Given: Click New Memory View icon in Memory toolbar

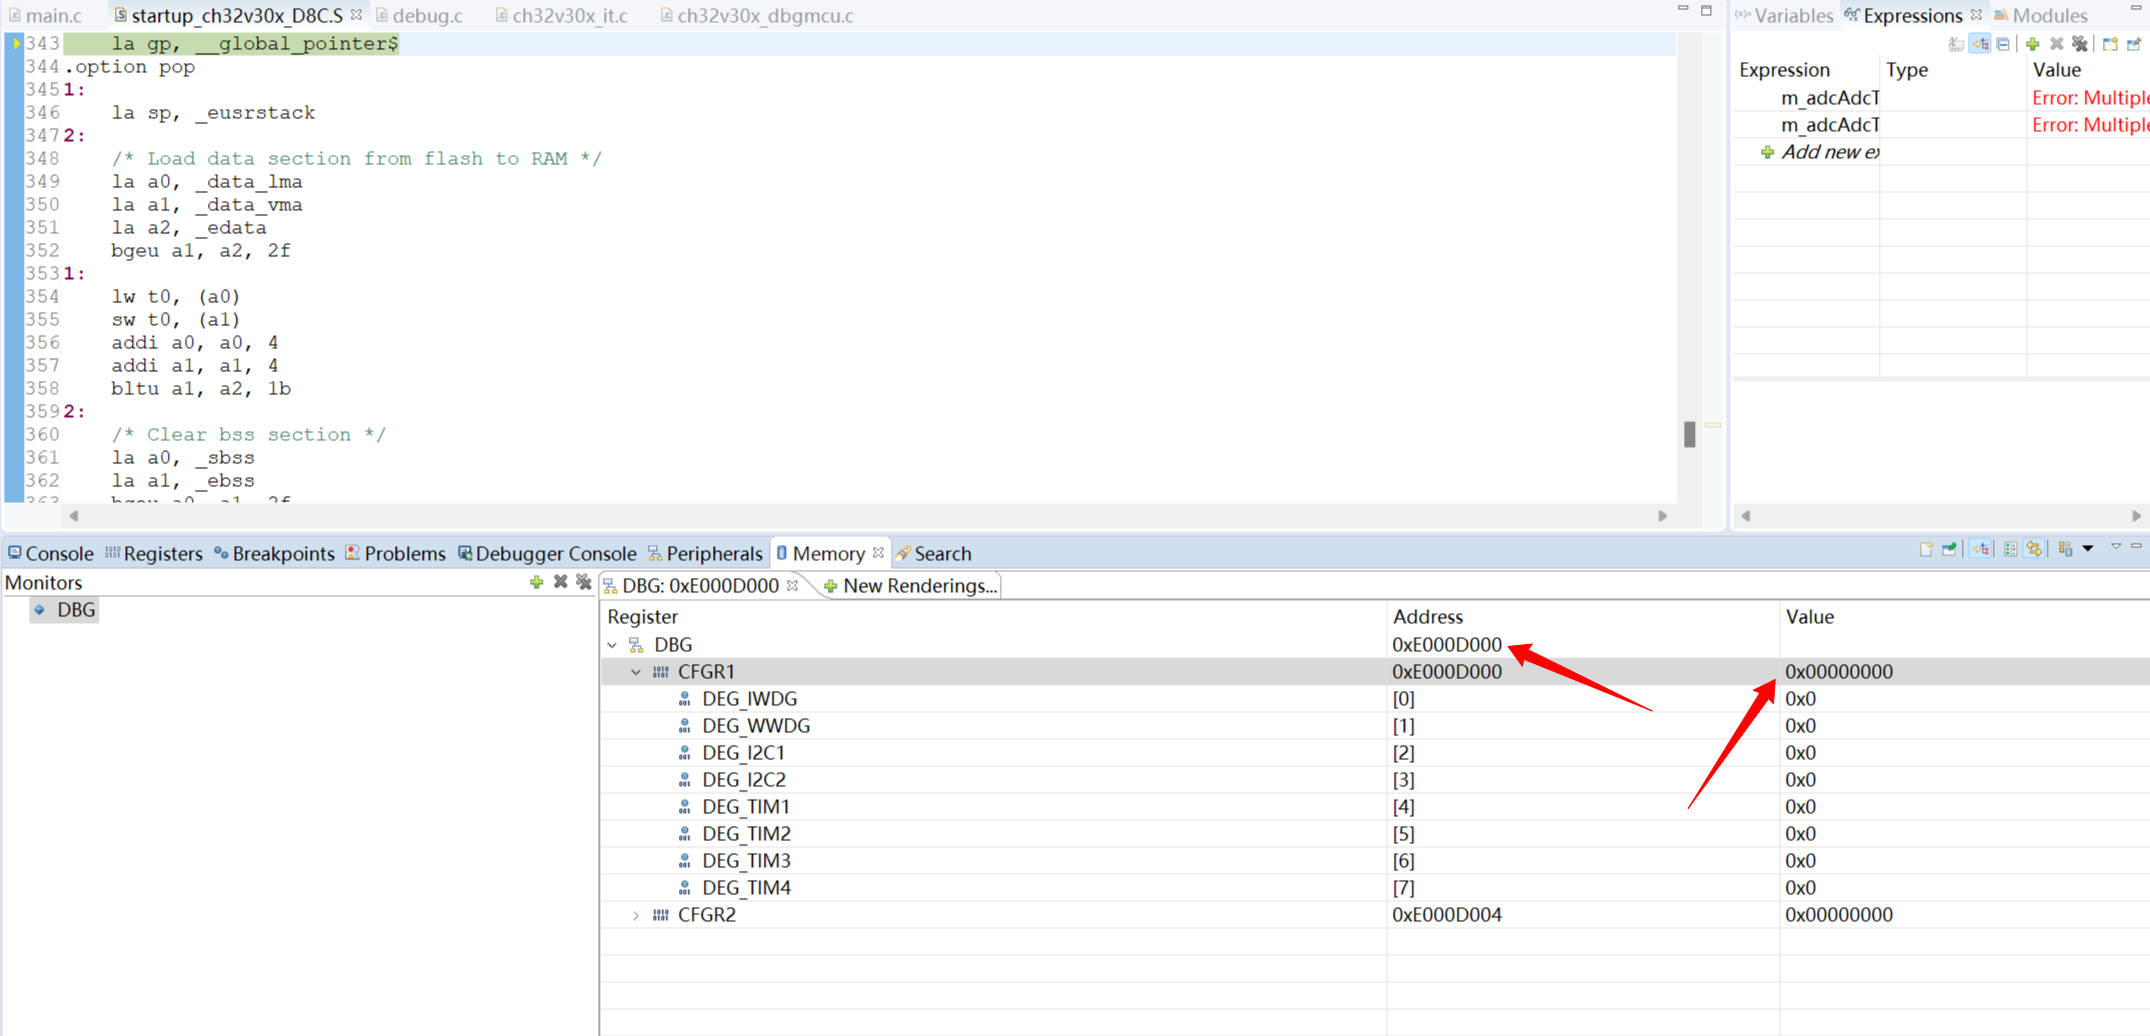Looking at the screenshot, I should pos(1926,550).
